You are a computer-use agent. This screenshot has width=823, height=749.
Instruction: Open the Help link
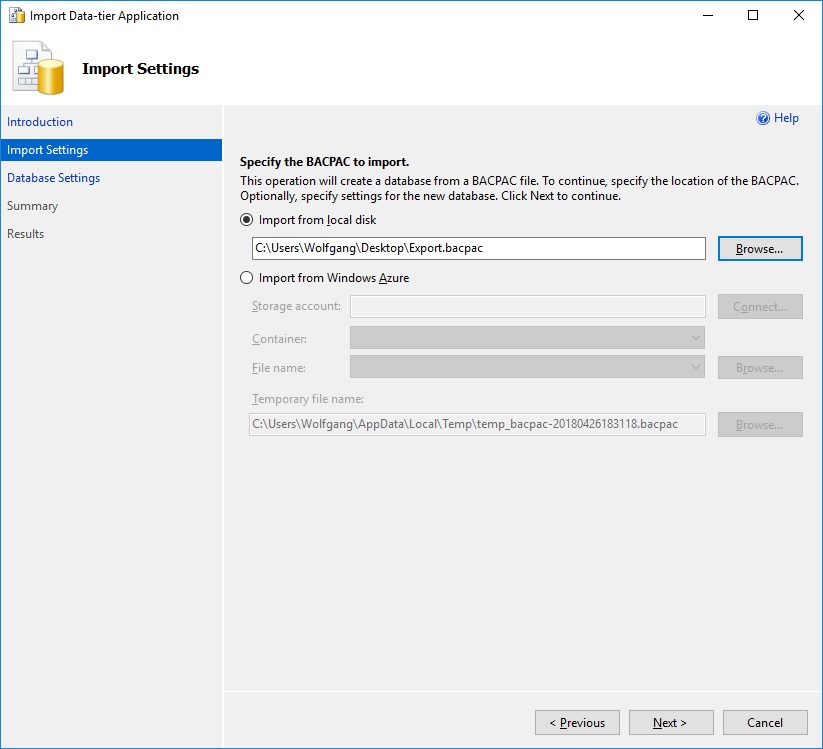coord(779,118)
